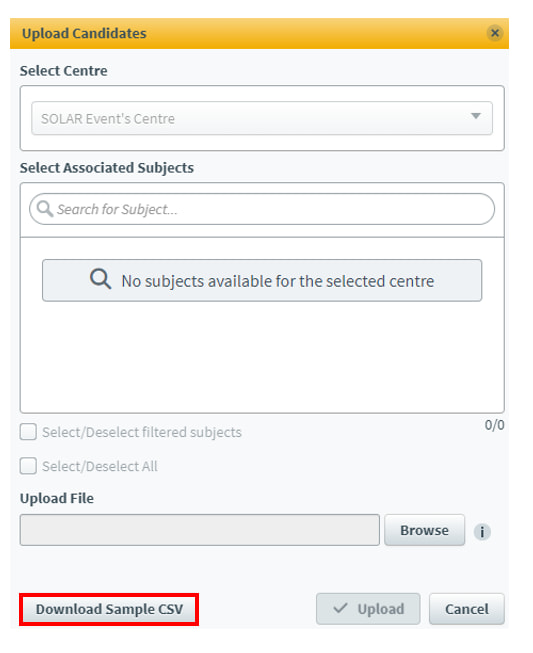The height and width of the screenshot is (653, 533).
Task: Click the Upload button label
Action: (381, 609)
